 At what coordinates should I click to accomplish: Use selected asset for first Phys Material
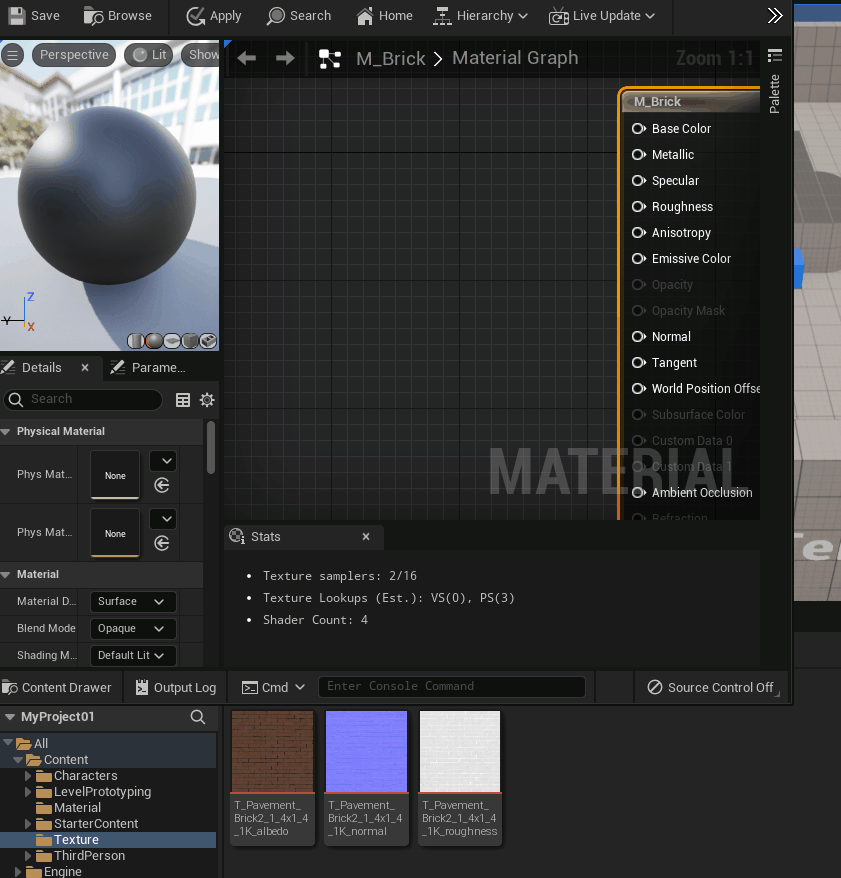pyautogui.click(x=162, y=485)
